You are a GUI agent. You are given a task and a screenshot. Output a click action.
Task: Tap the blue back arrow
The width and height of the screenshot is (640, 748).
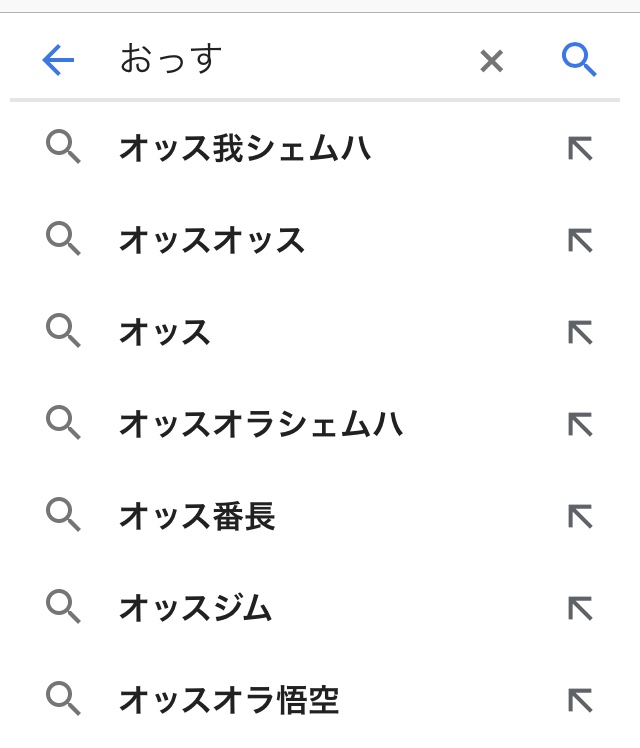58,61
